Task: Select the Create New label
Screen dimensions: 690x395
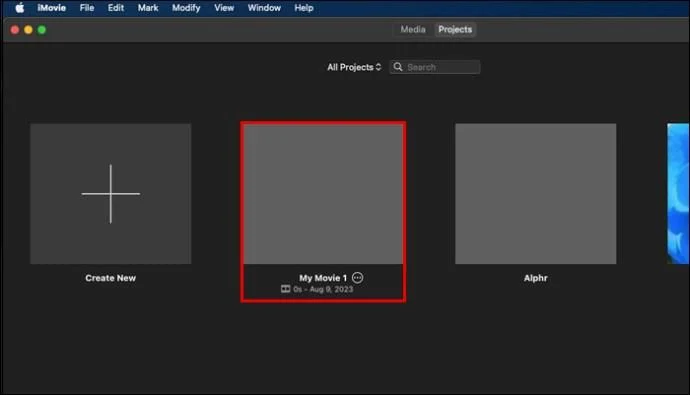Action: click(x=110, y=278)
